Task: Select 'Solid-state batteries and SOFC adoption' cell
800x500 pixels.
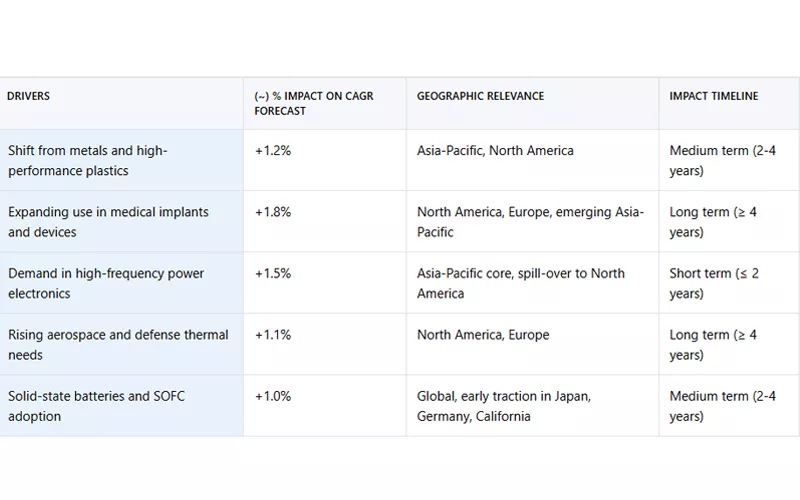Action: pyautogui.click(x=96, y=406)
